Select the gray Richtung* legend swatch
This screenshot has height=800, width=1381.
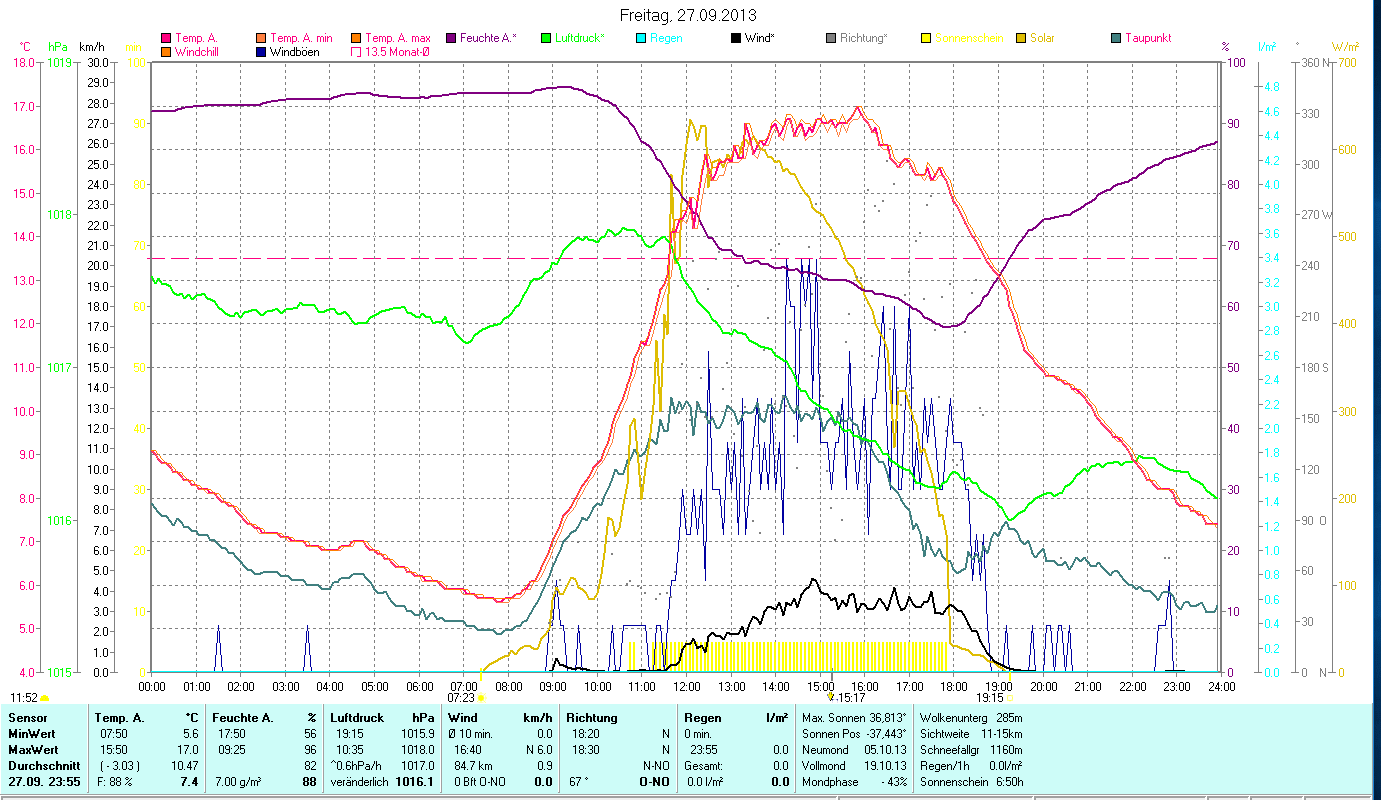click(x=831, y=38)
